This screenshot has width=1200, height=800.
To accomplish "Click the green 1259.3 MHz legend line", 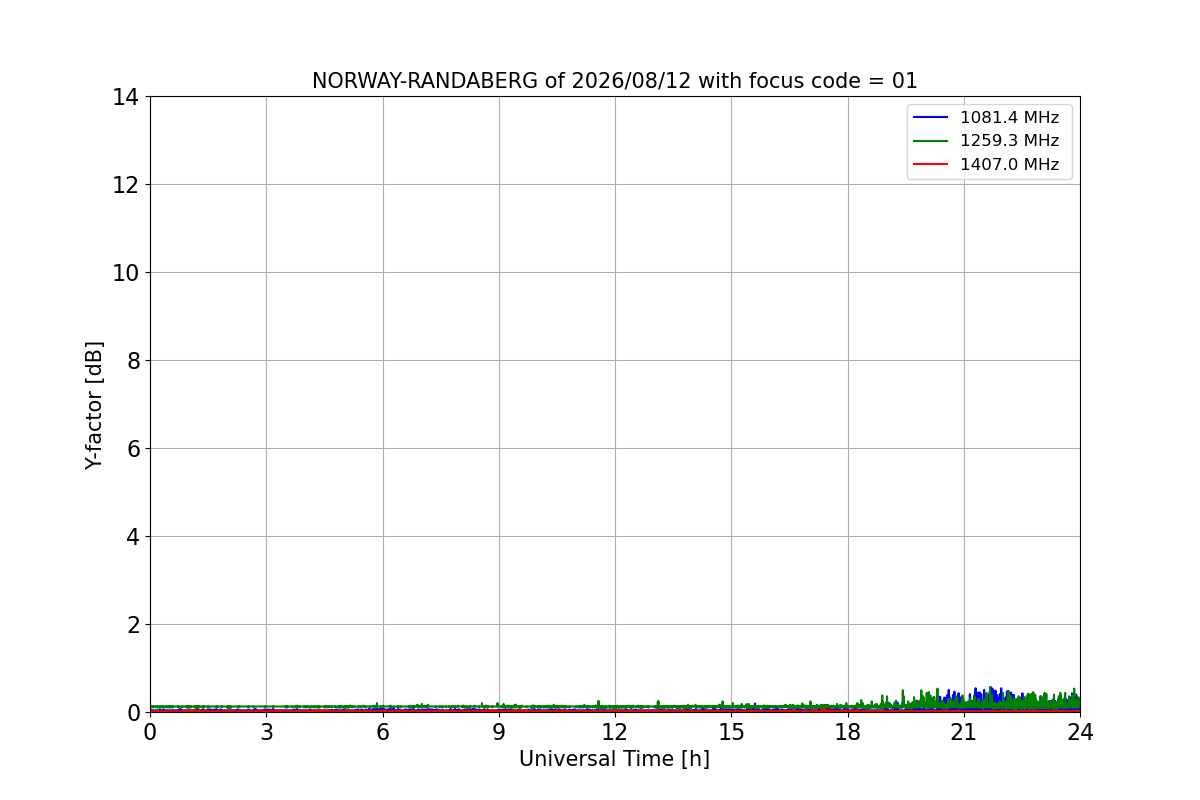I will tap(930, 141).
